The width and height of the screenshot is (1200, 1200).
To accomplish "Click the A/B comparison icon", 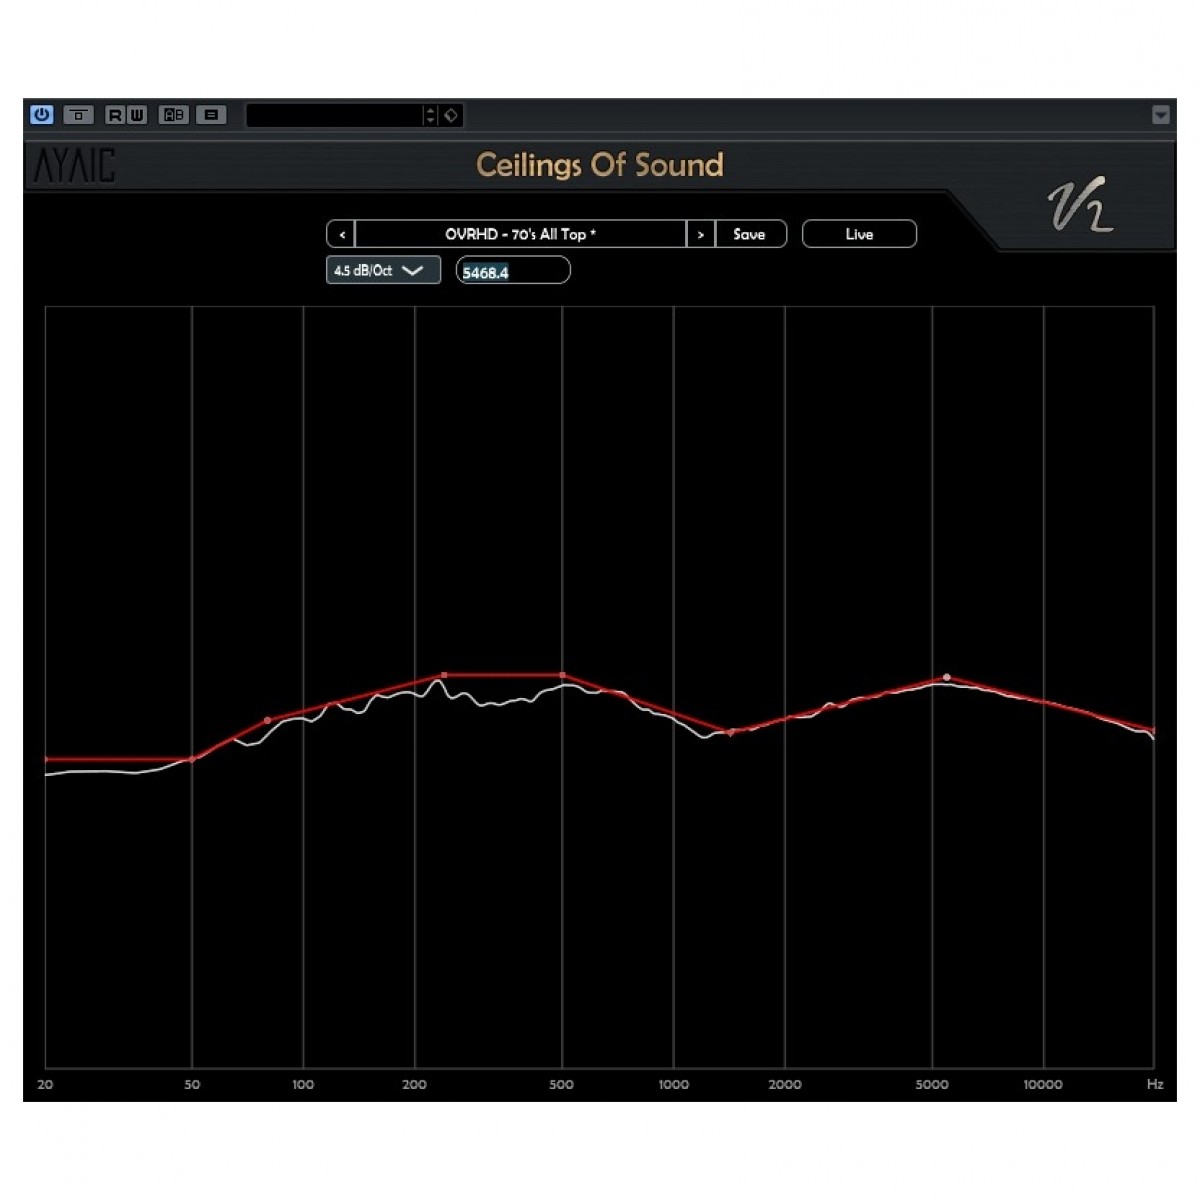I will [174, 115].
